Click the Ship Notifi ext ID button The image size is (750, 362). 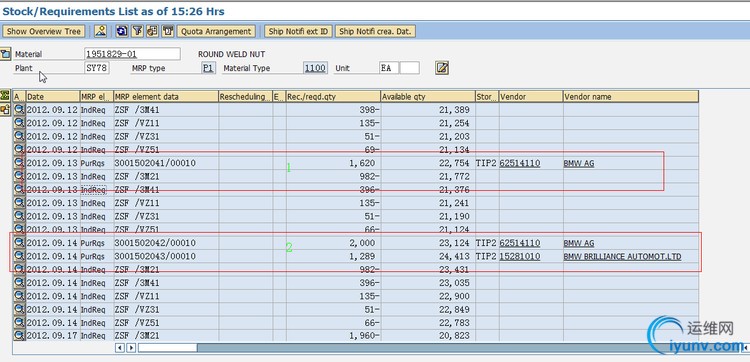tap(298, 32)
